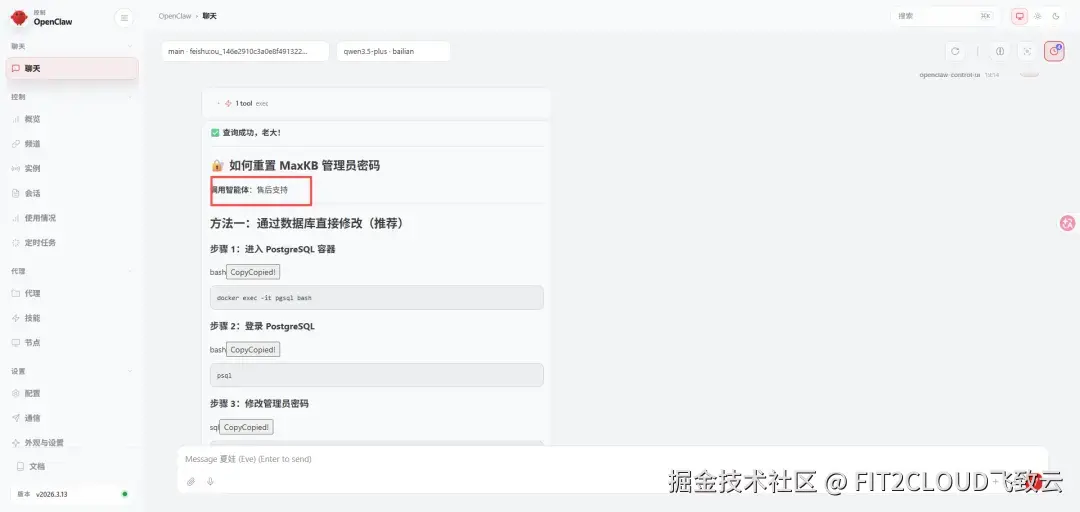The image size is (1080, 512).
Task: Click the OpenClaw red lobster logo
Action: click(19, 18)
